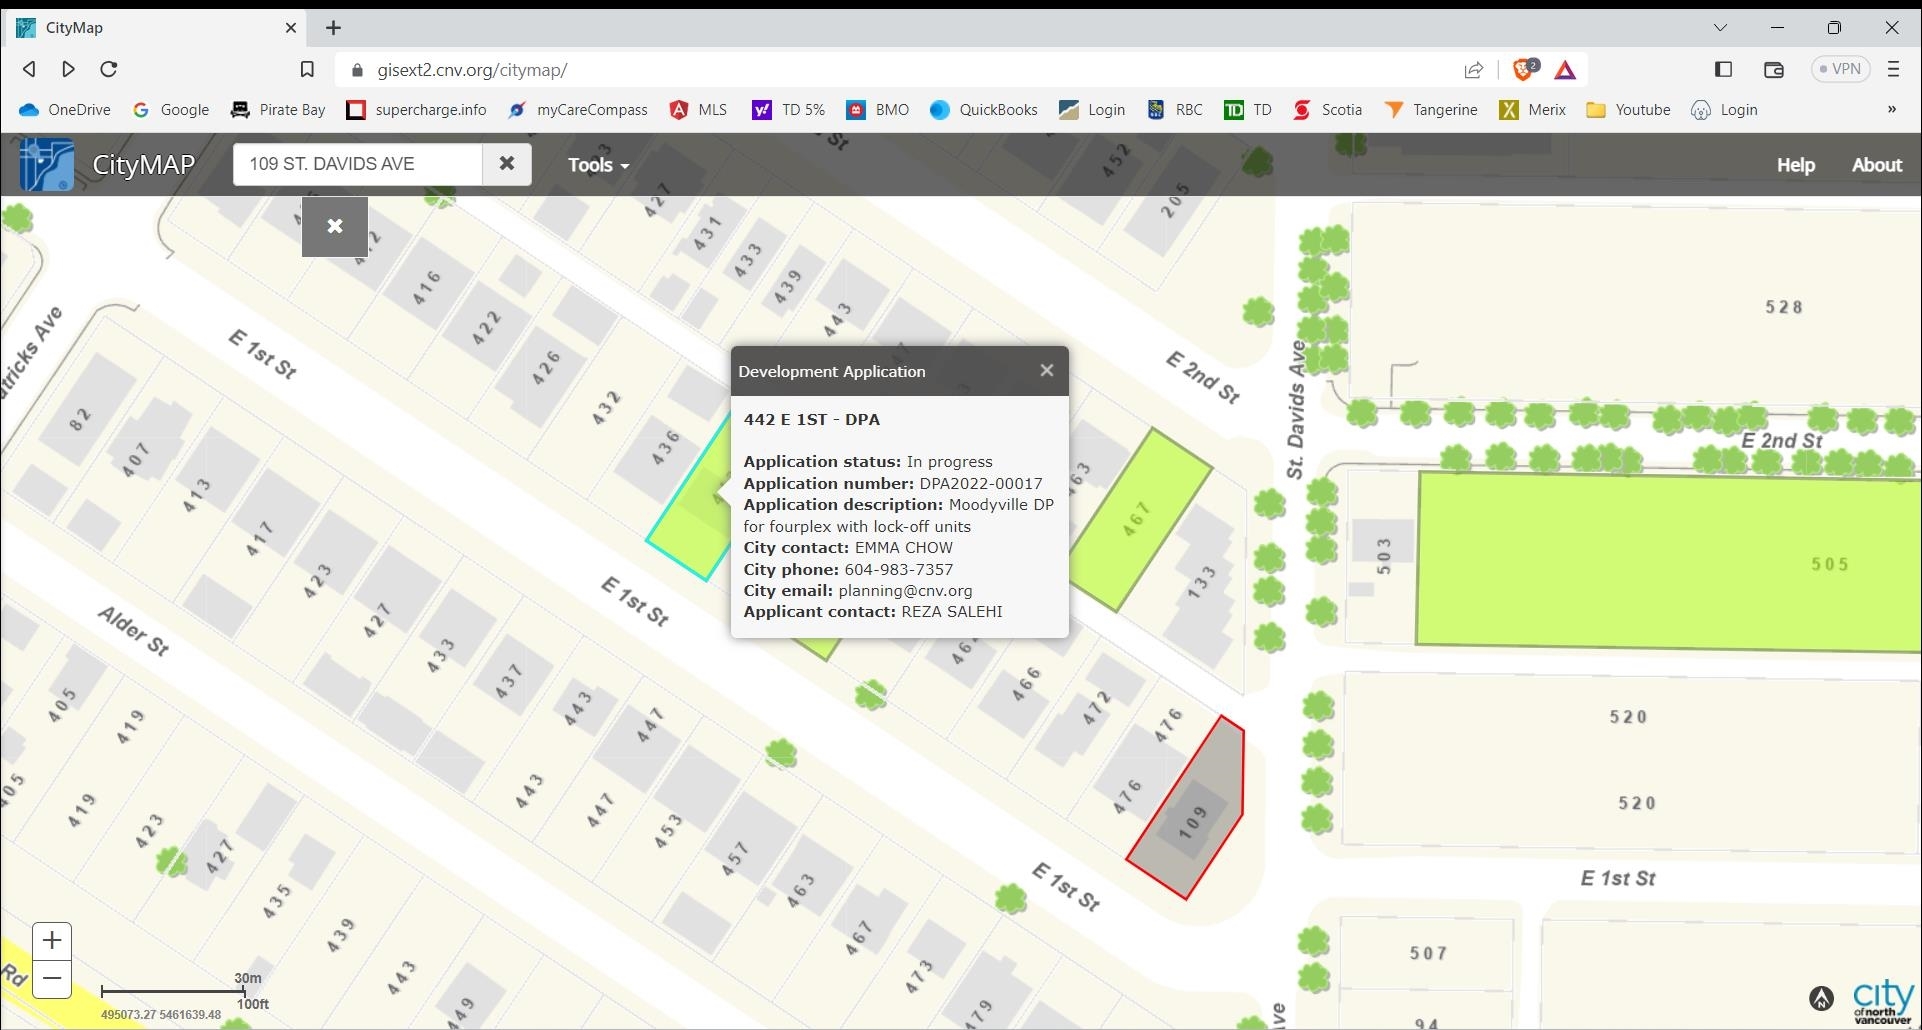The height and width of the screenshot is (1030, 1922).
Task: Close the CityMap tab
Action: click(291, 28)
